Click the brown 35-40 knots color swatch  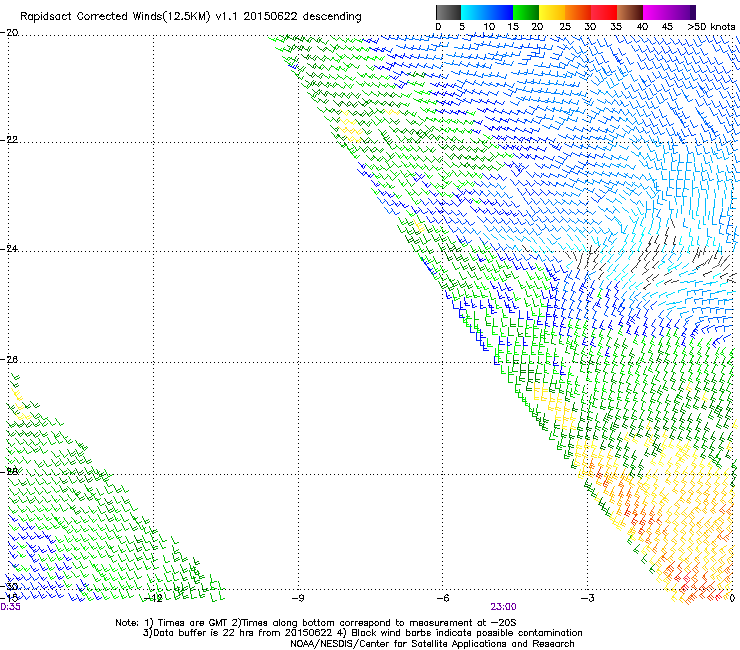pyautogui.click(x=630, y=12)
